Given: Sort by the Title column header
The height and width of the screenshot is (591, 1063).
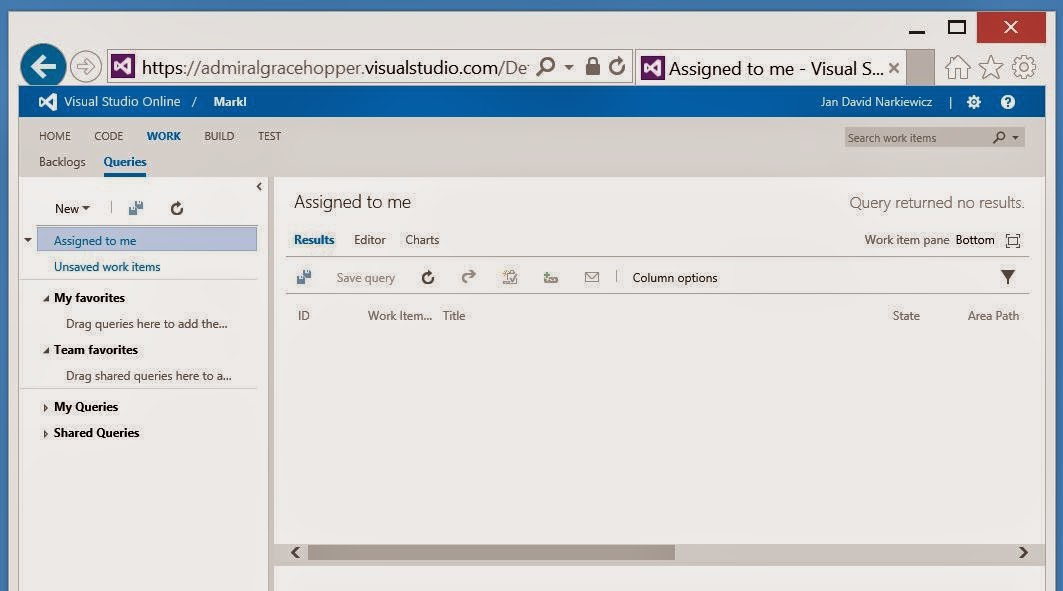Looking at the screenshot, I should [454, 316].
